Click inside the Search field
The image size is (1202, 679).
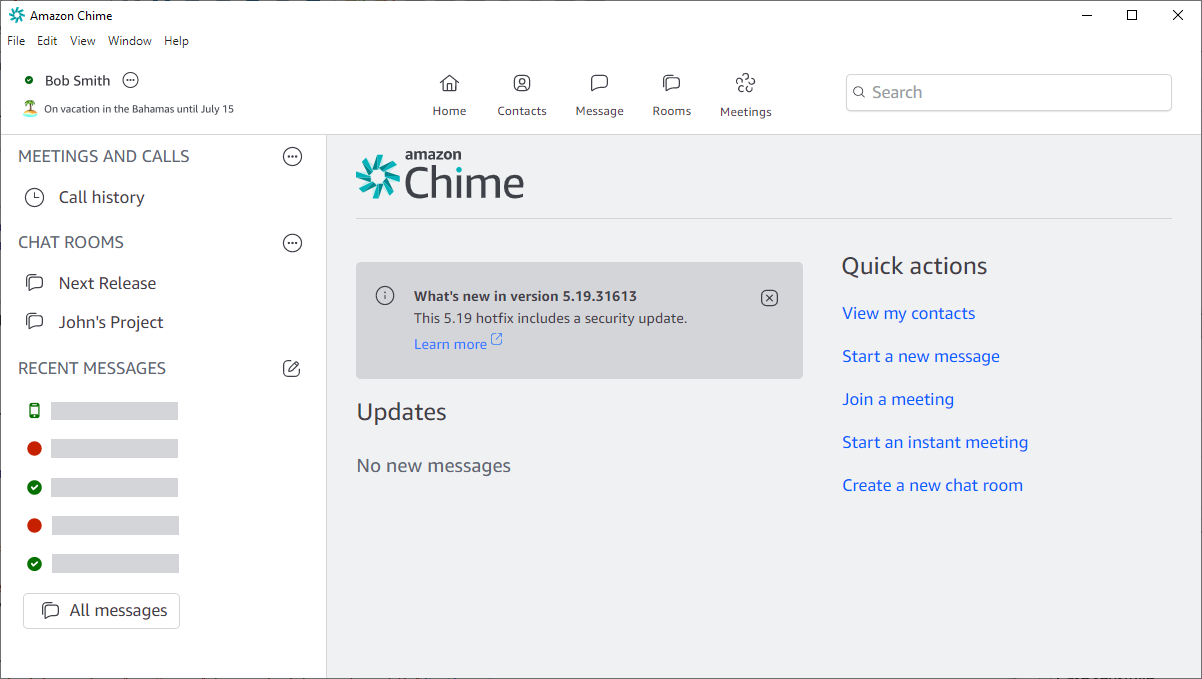coord(1008,92)
